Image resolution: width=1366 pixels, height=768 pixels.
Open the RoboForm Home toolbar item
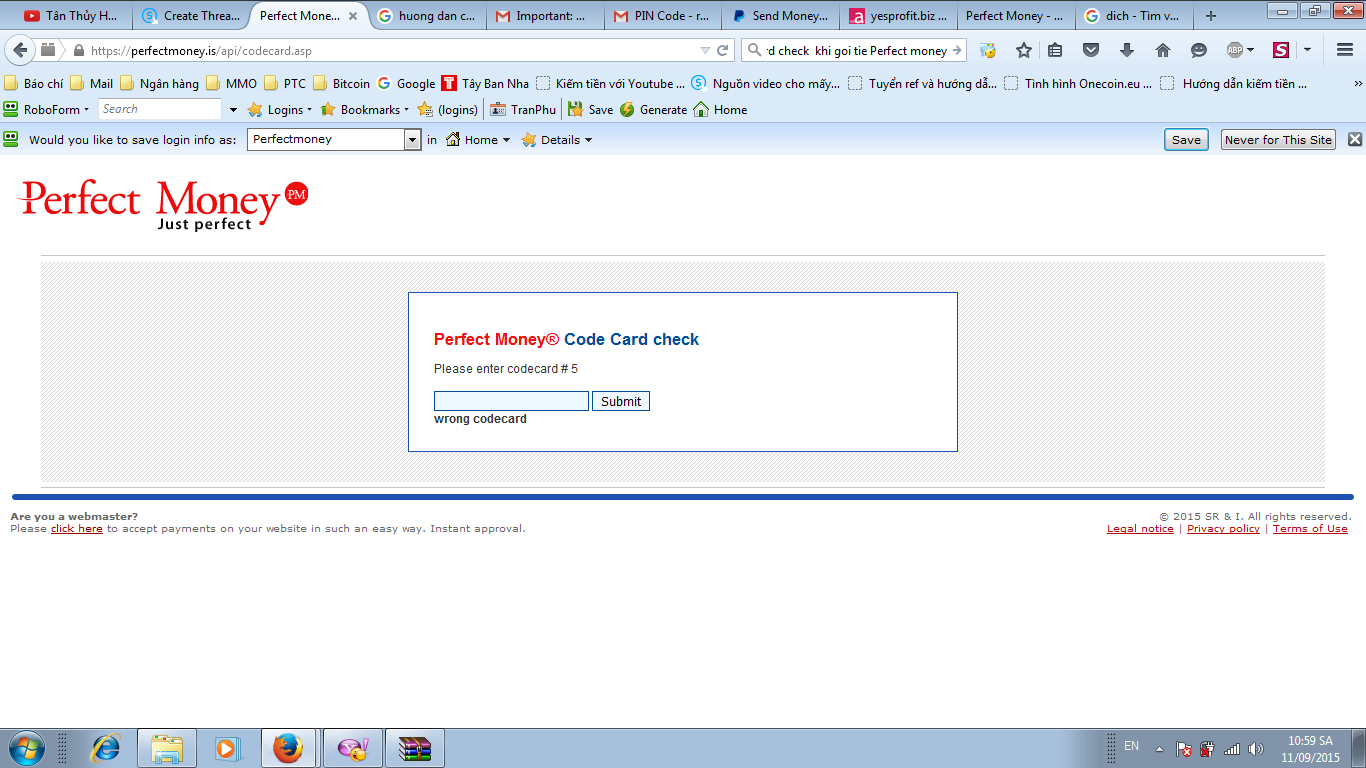point(720,110)
